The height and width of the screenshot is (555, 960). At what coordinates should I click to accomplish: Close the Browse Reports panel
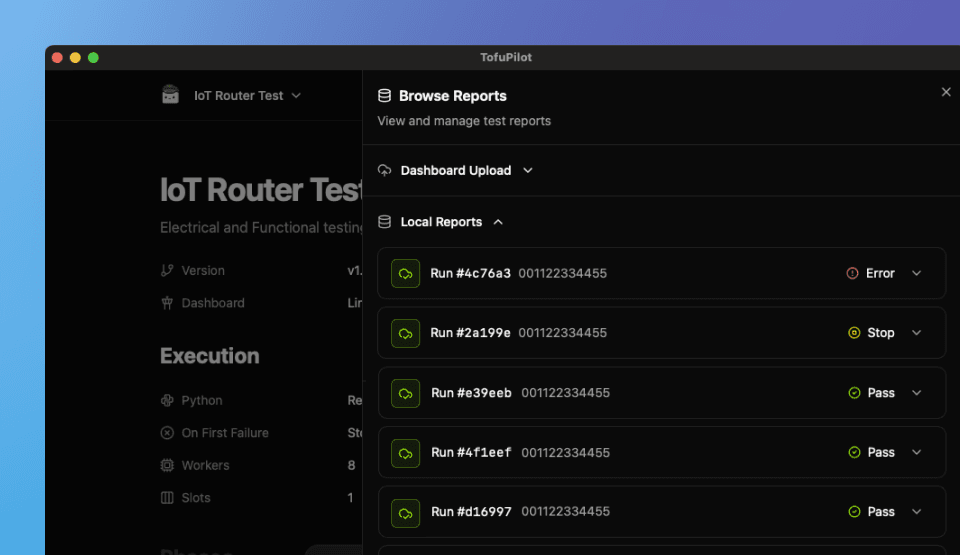[x=946, y=92]
